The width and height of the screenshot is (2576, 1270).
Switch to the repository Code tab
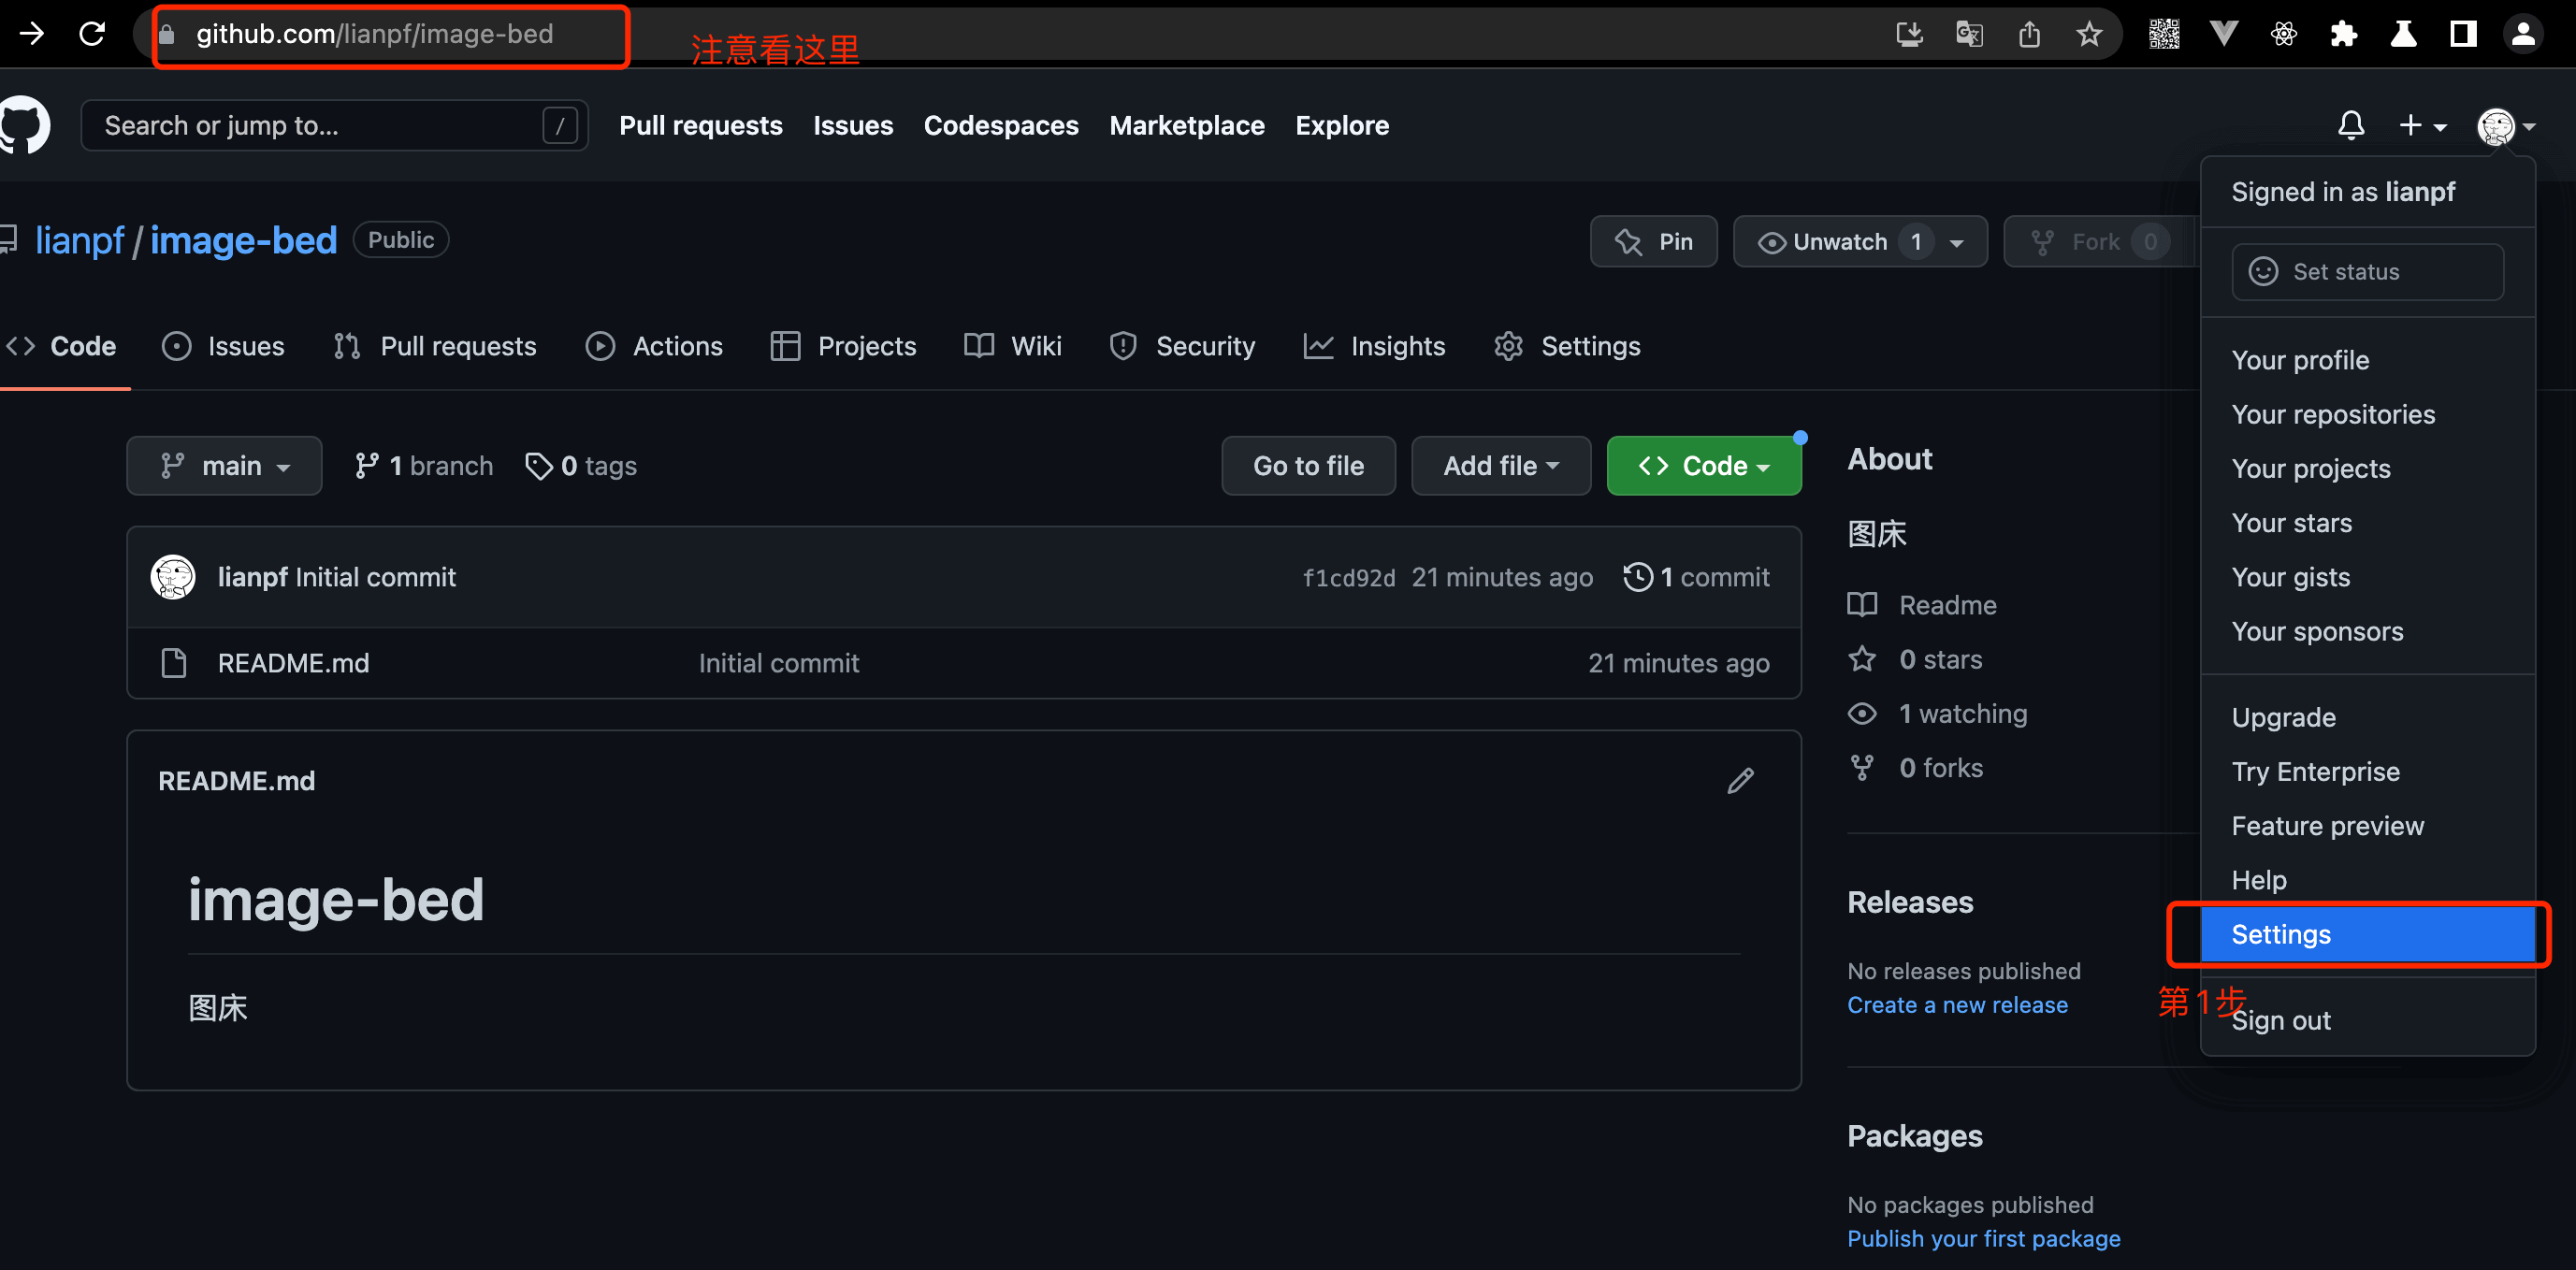coord(62,347)
